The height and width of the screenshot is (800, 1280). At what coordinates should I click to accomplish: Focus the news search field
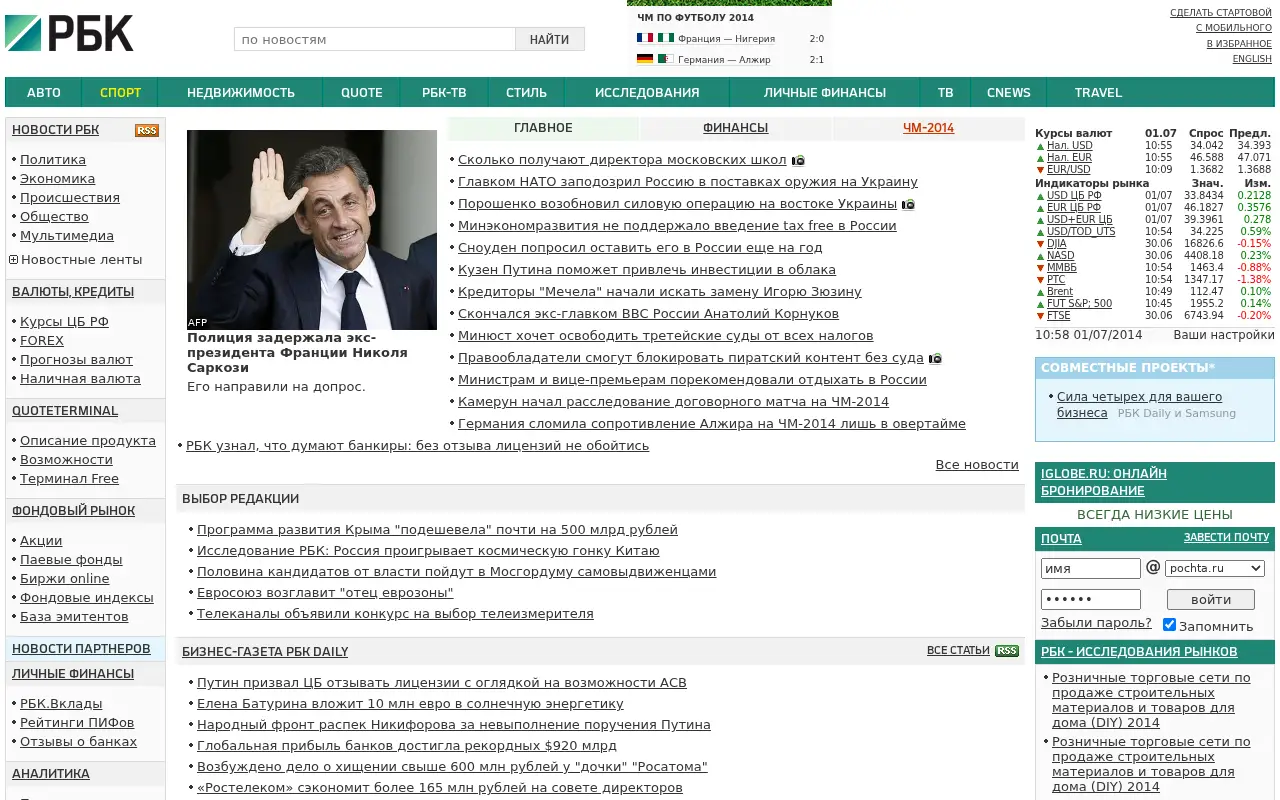[x=375, y=39]
